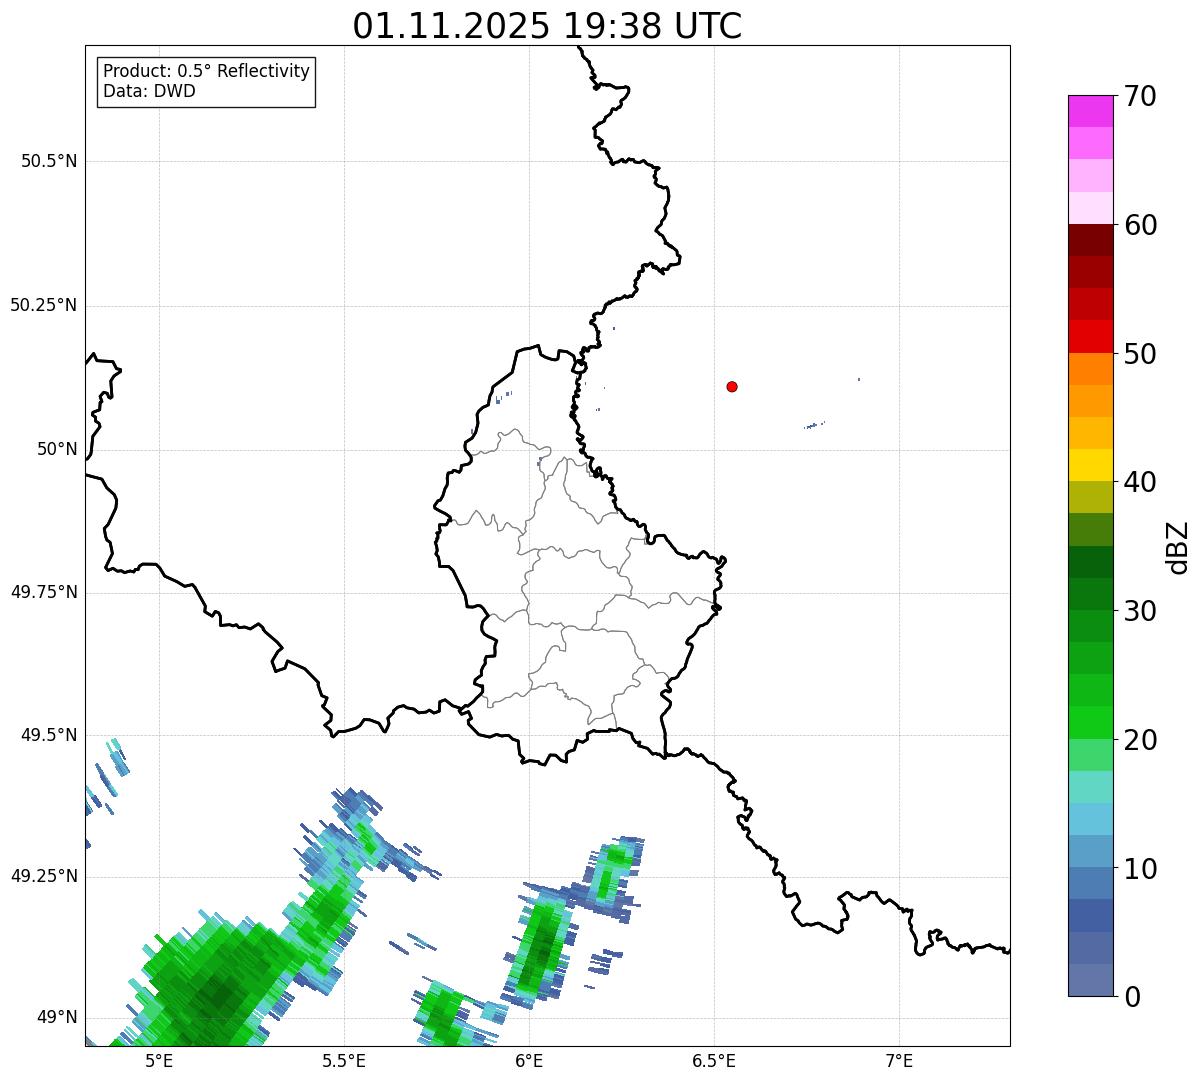This screenshot has width=1202, height=1081.
Task: Click the 5°E longitude tick label
Action: [x=159, y=1061]
